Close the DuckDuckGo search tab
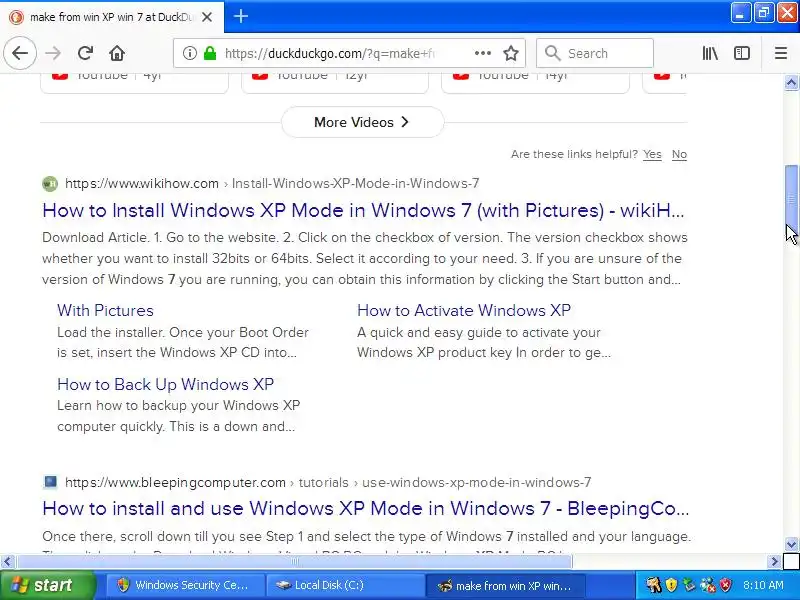Viewport: 800px width, 600px height. click(x=207, y=17)
